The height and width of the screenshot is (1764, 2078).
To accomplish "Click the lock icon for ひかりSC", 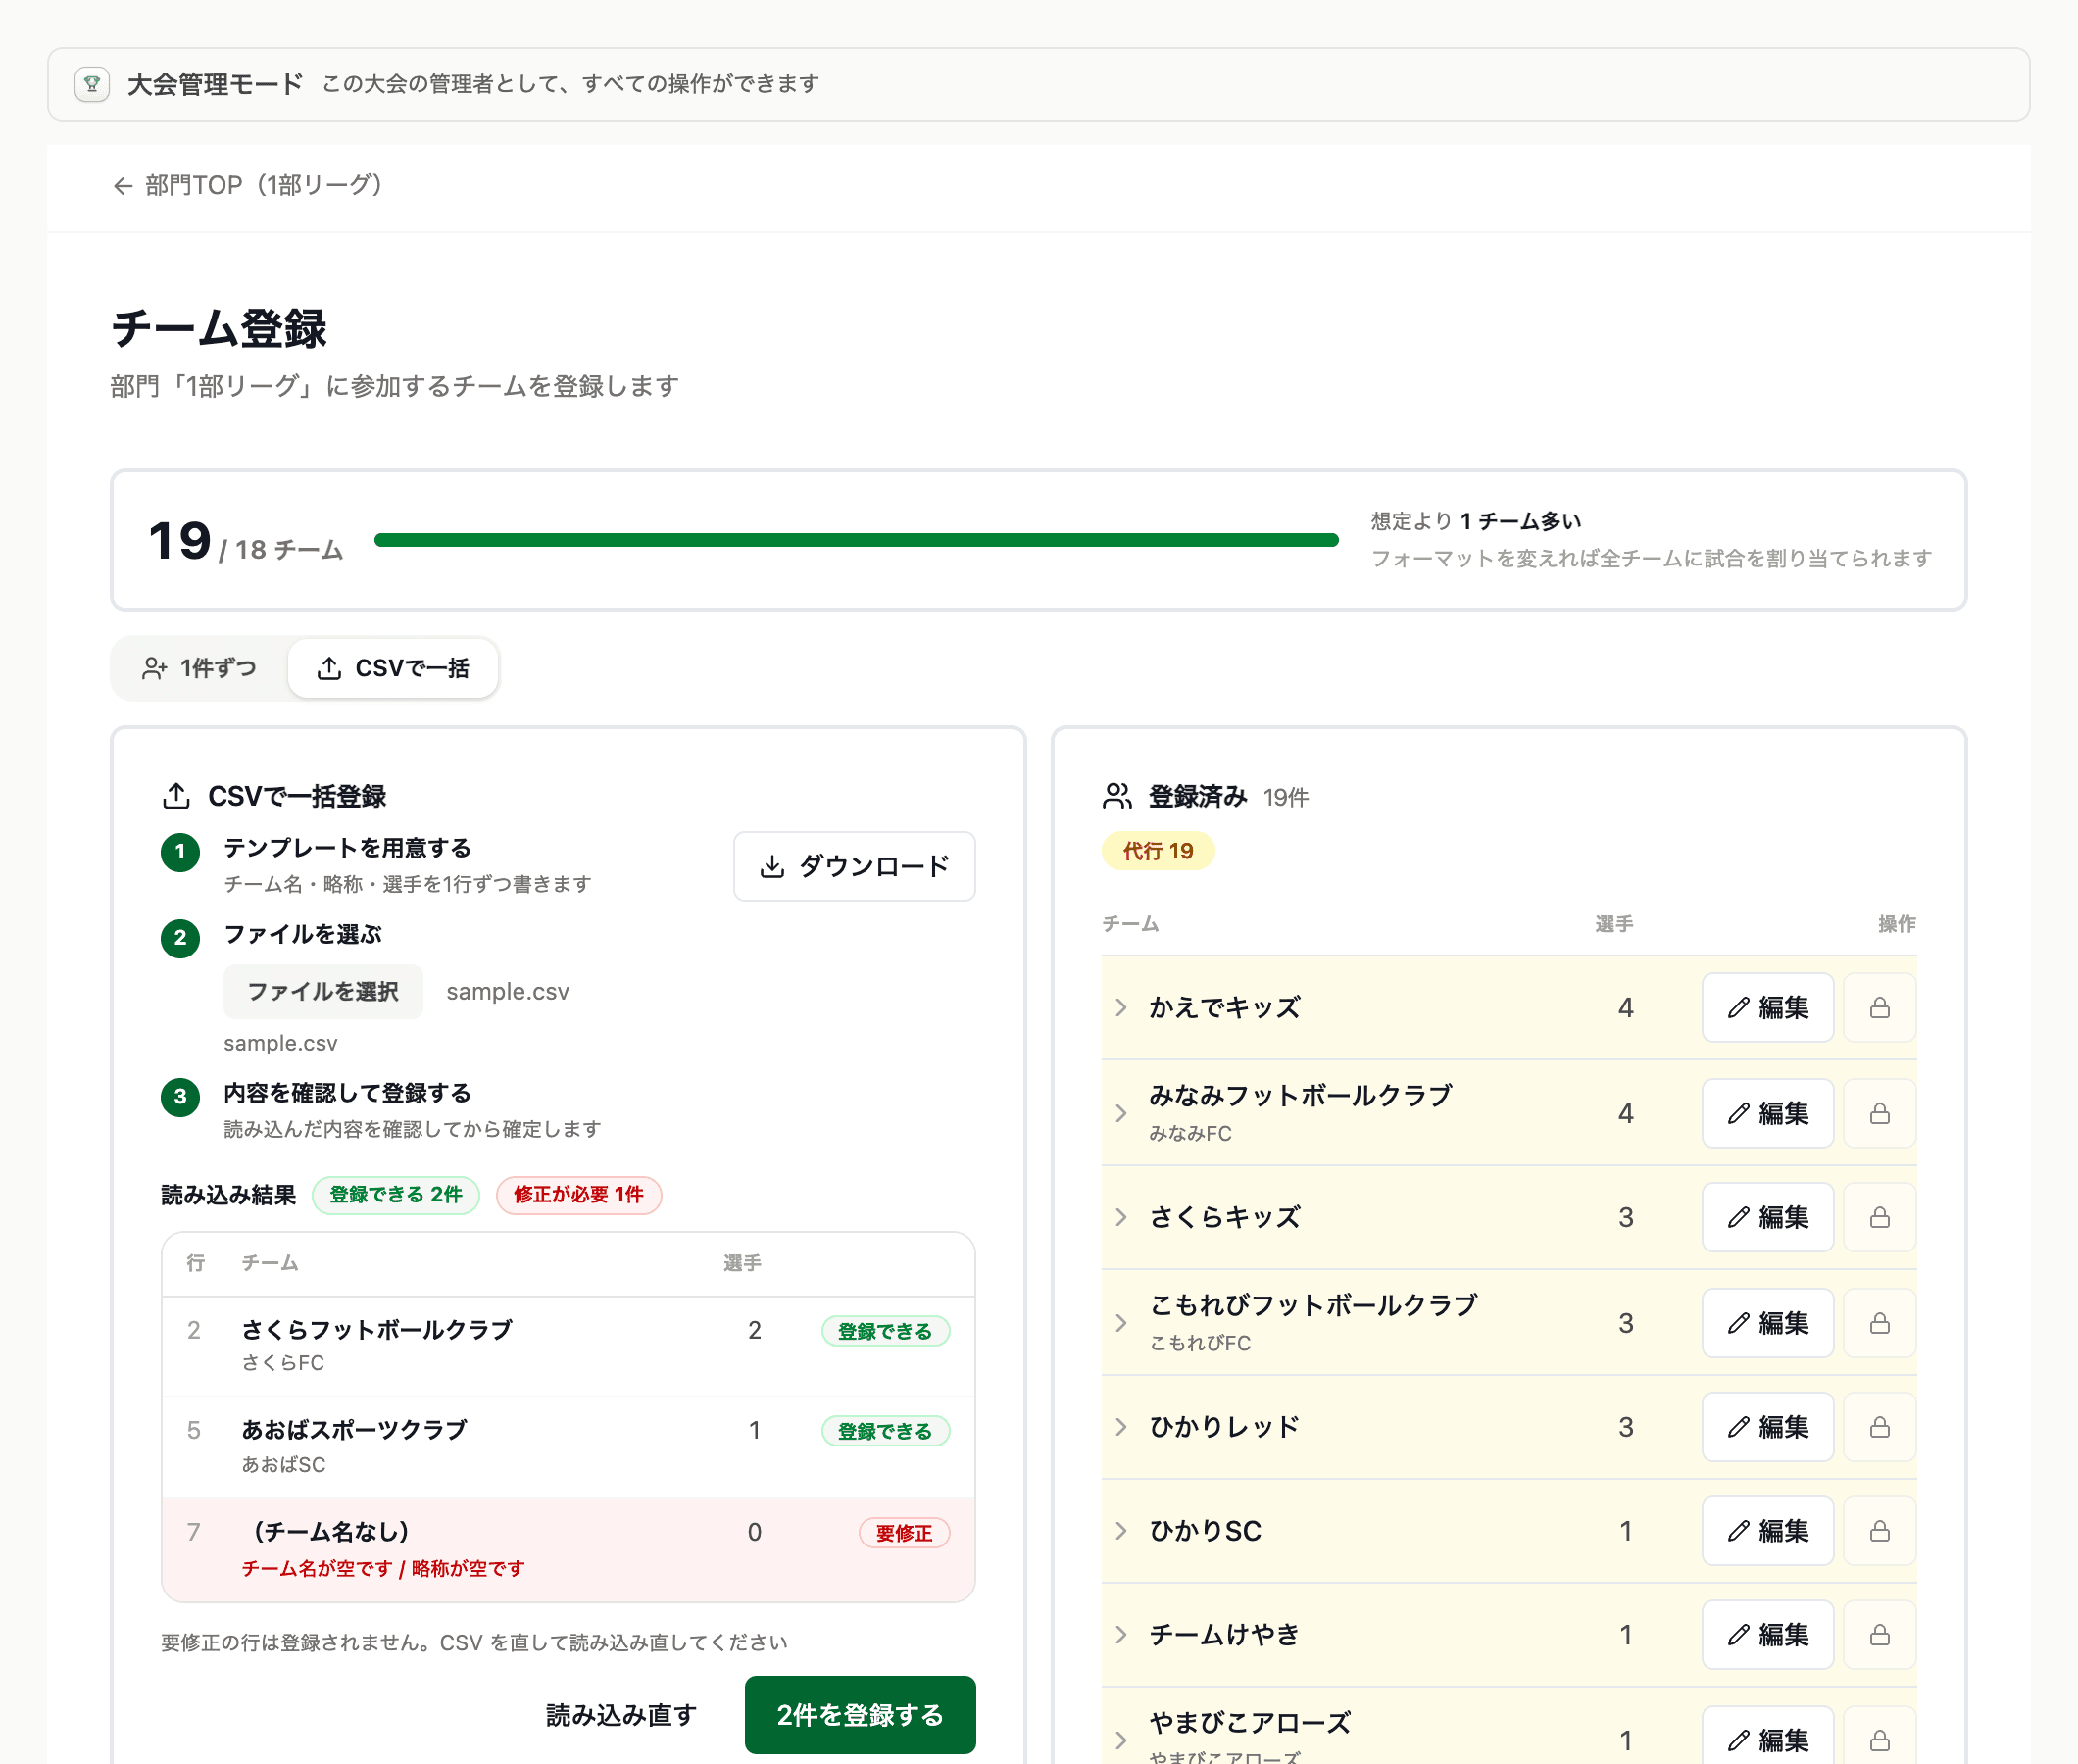I will click(1879, 1531).
